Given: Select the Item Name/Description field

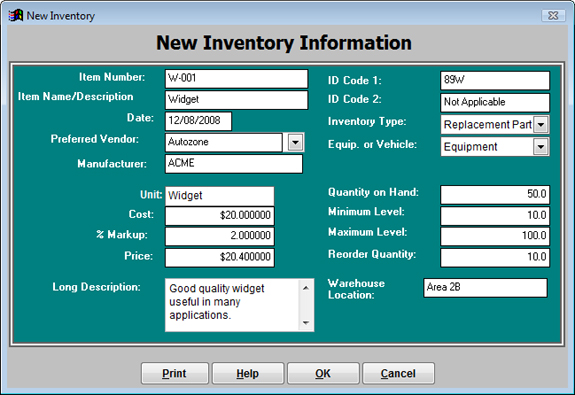Looking at the screenshot, I should pyautogui.click(x=237, y=100).
